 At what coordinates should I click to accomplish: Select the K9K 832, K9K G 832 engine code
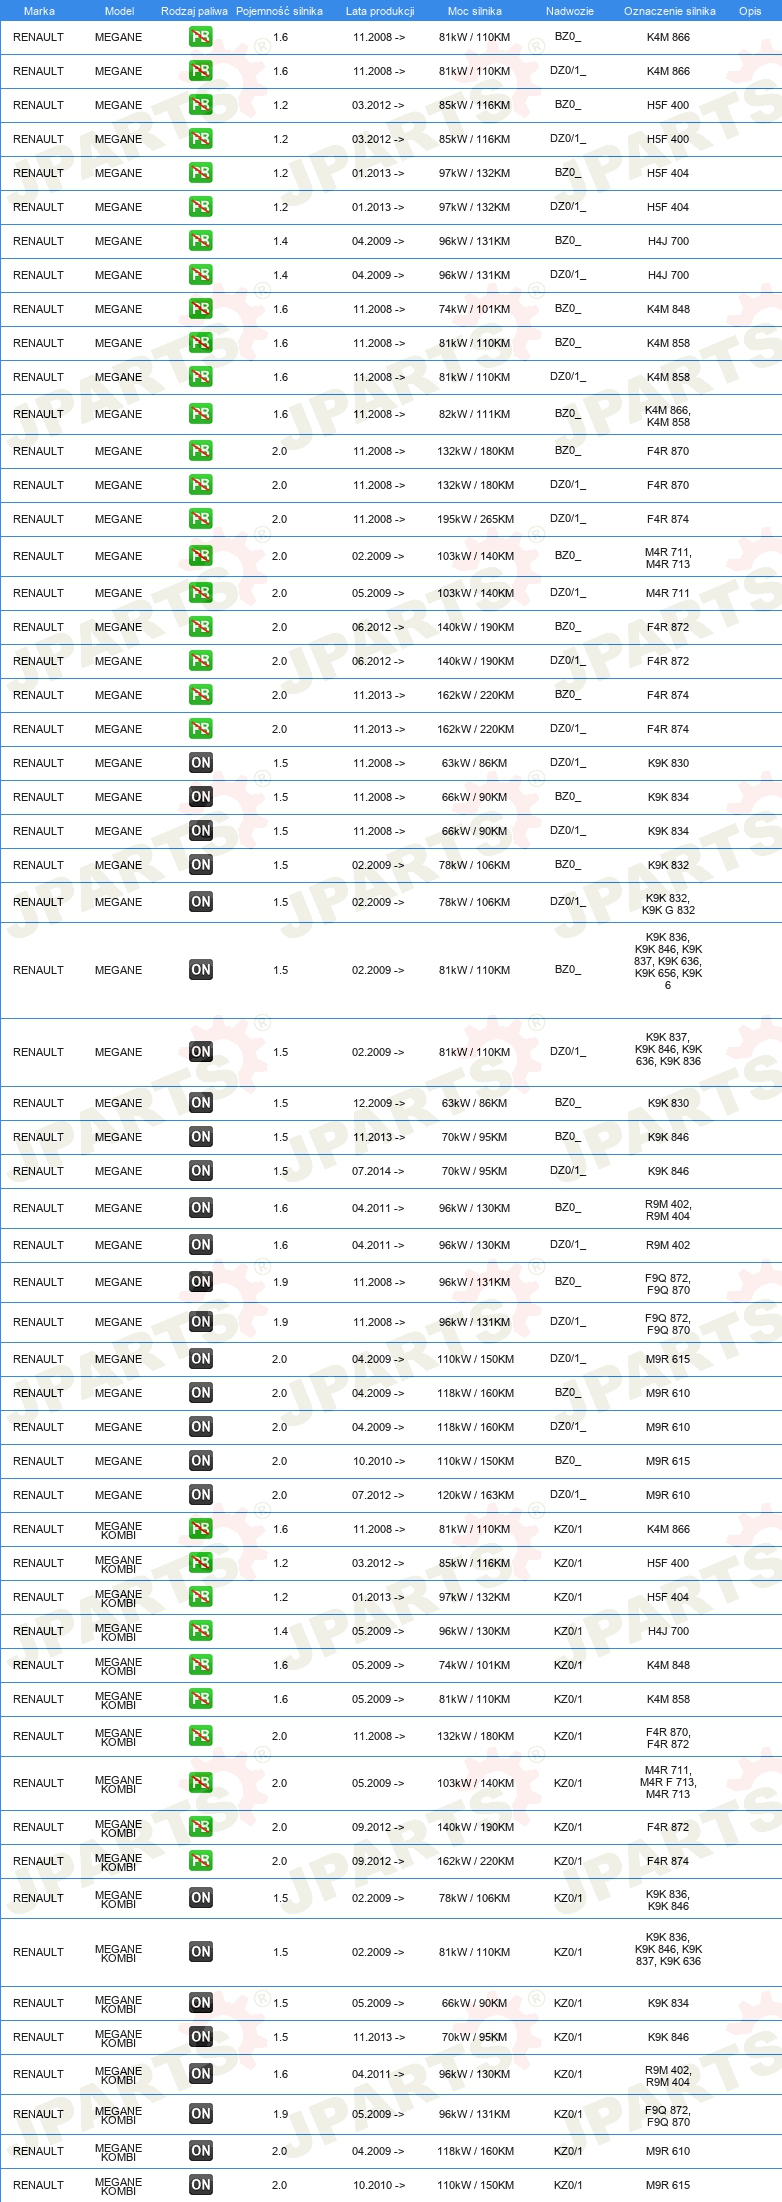pyautogui.click(x=668, y=904)
